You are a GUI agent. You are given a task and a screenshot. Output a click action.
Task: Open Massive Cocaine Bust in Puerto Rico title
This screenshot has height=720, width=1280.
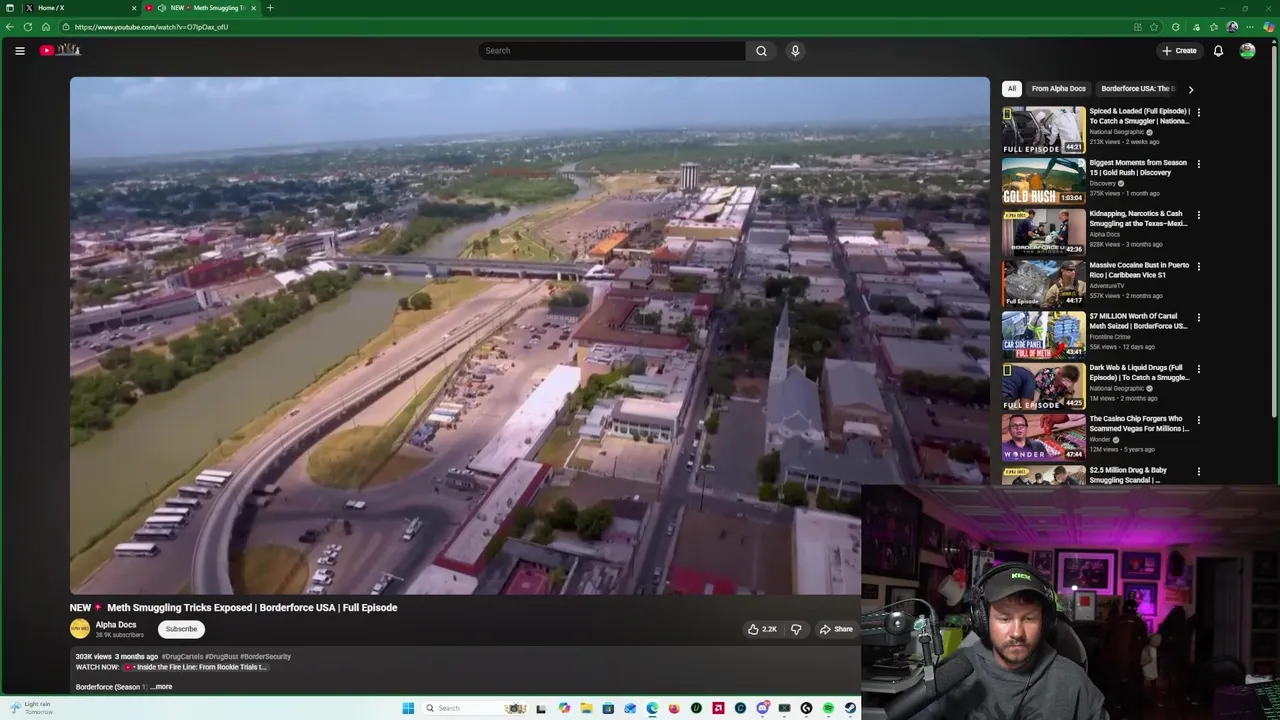pyautogui.click(x=1139, y=270)
